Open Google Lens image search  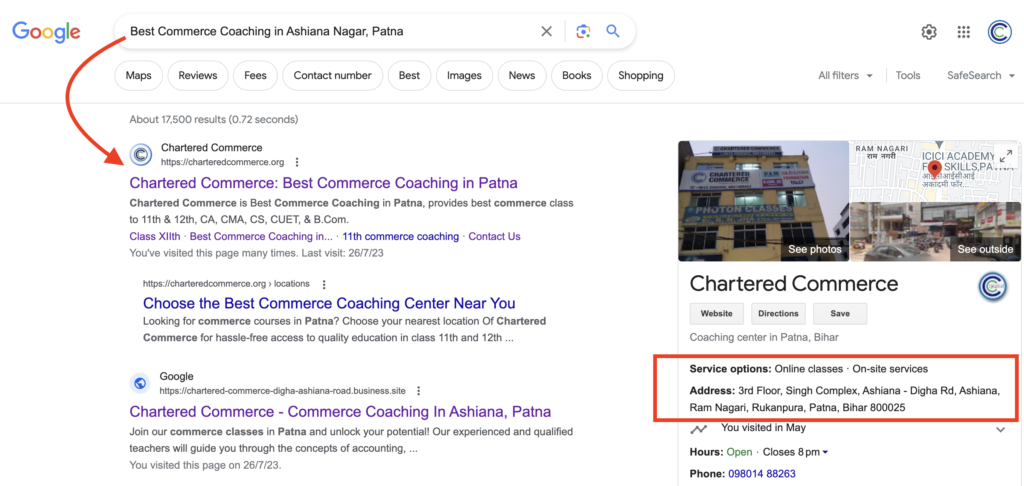583,31
